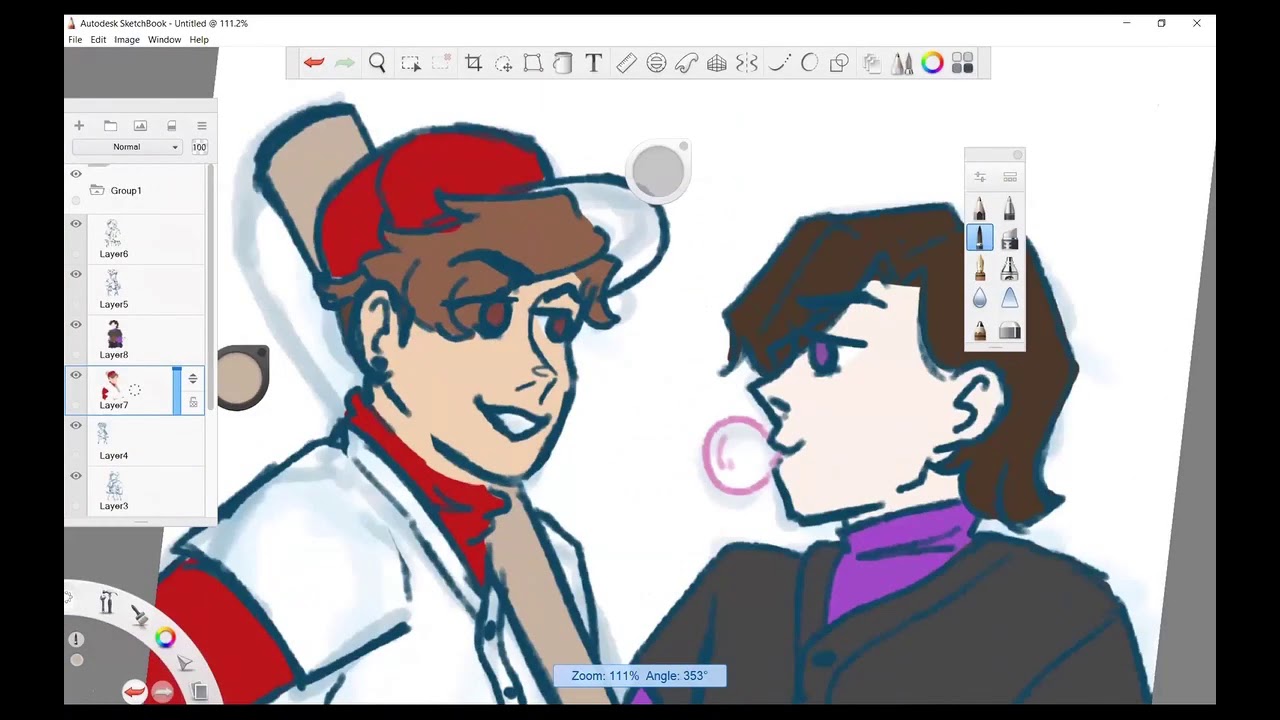Select the chisel tip marker brush
This screenshot has height=720, width=1280.
coord(1009,238)
